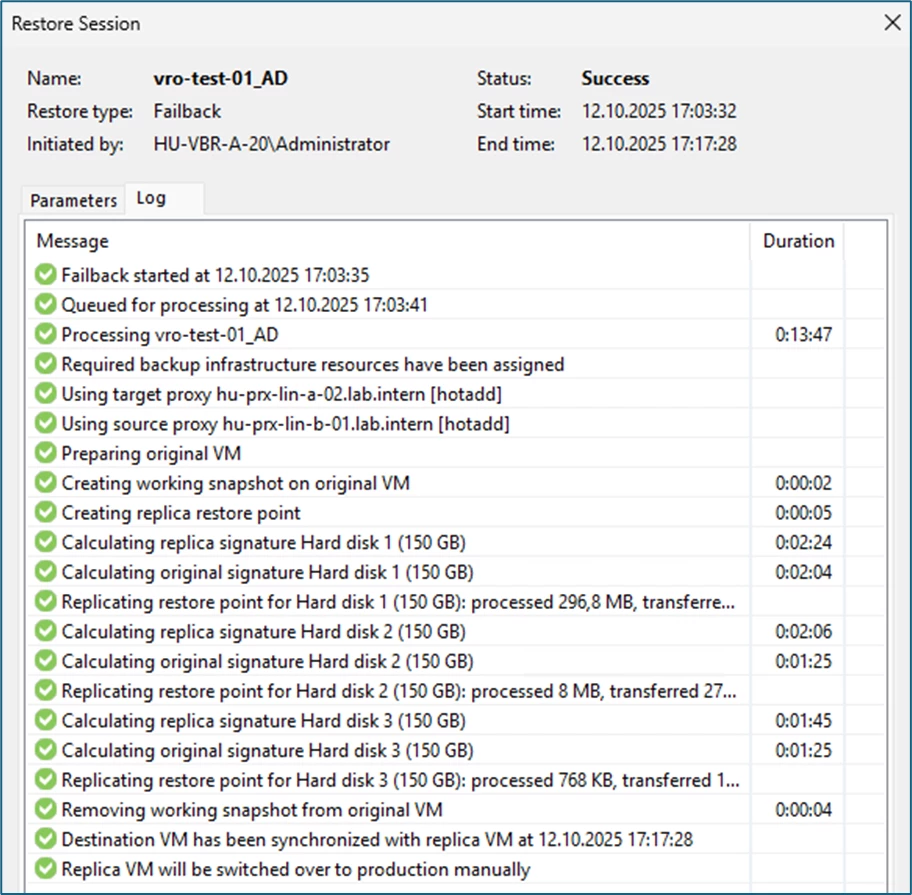Click icon beside Replica VM switched over manually
The height and width of the screenshot is (895, 912).
(45, 869)
